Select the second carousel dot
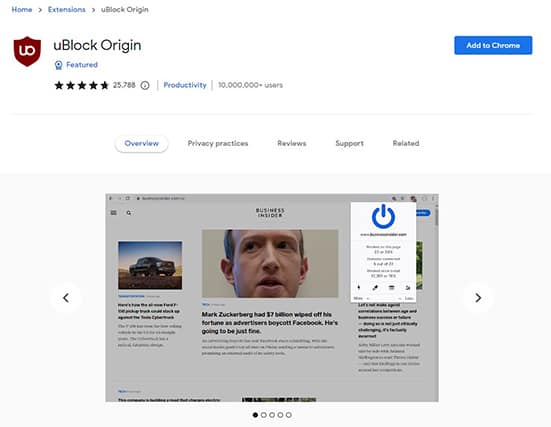This screenshot has width=551, height=427. click(x=264, y=415)
